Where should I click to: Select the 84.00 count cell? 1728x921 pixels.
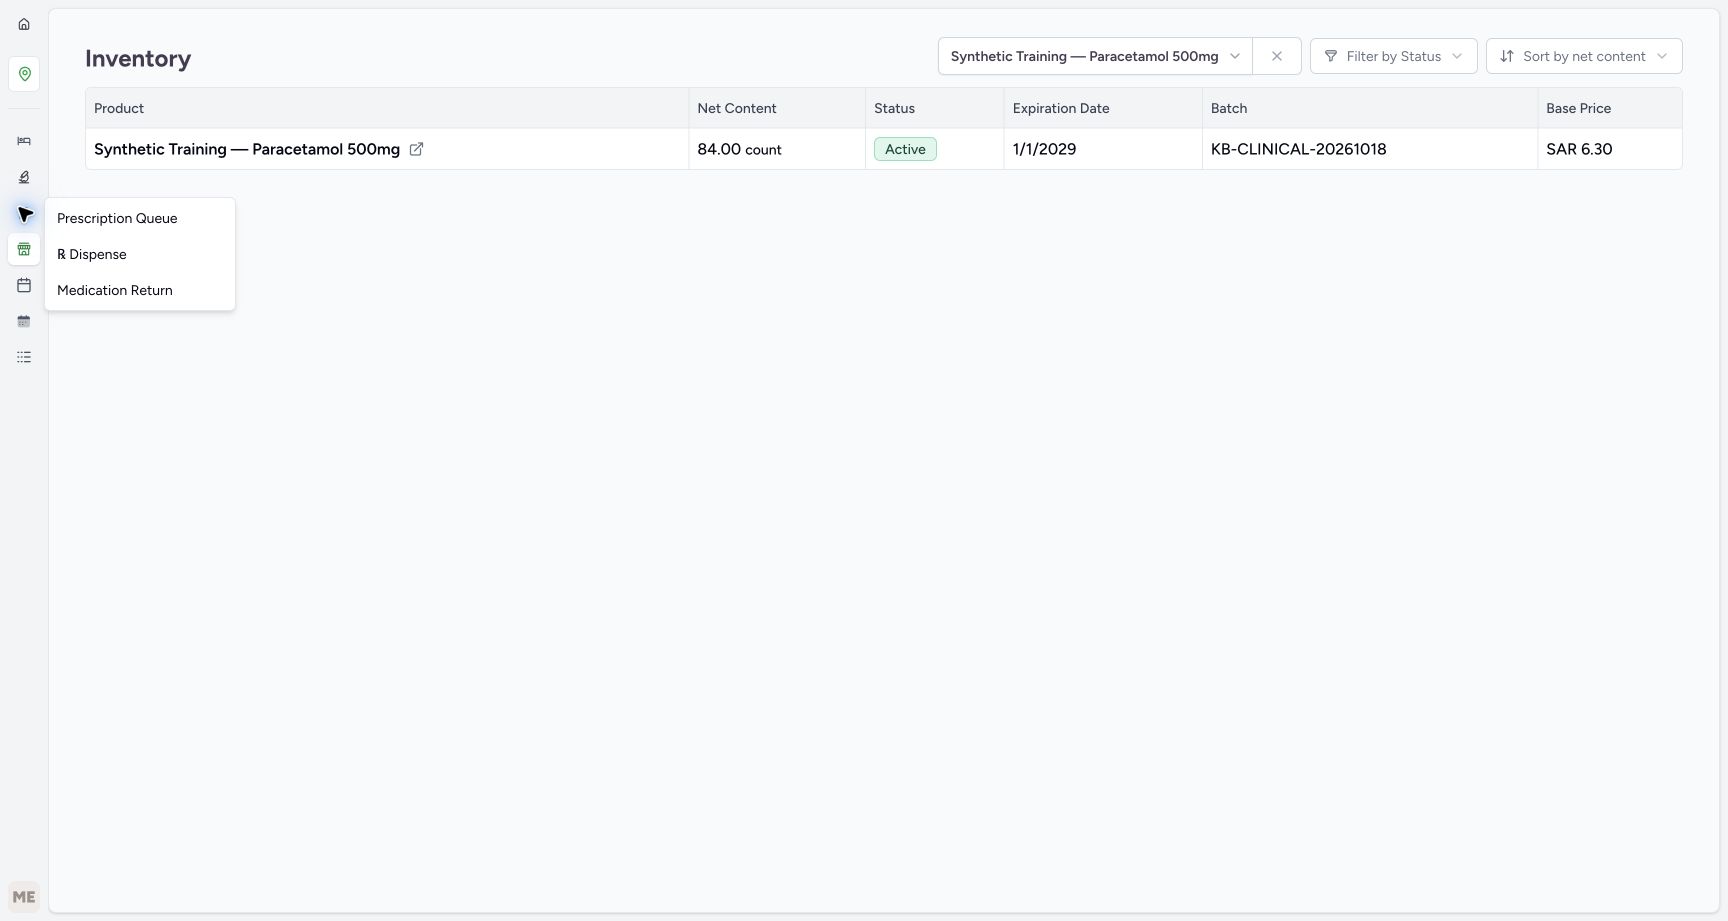[777, 149]
